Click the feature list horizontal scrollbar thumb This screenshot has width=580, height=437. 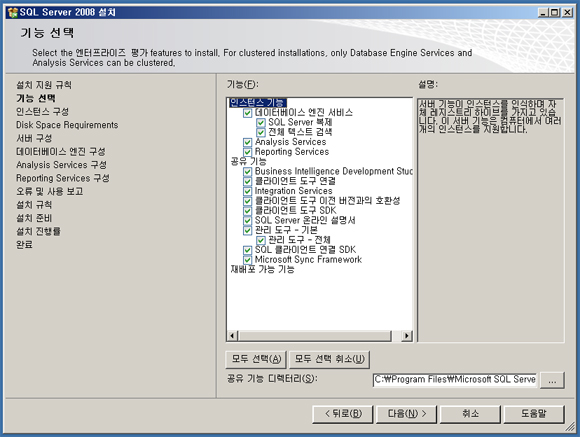[314, 336]
